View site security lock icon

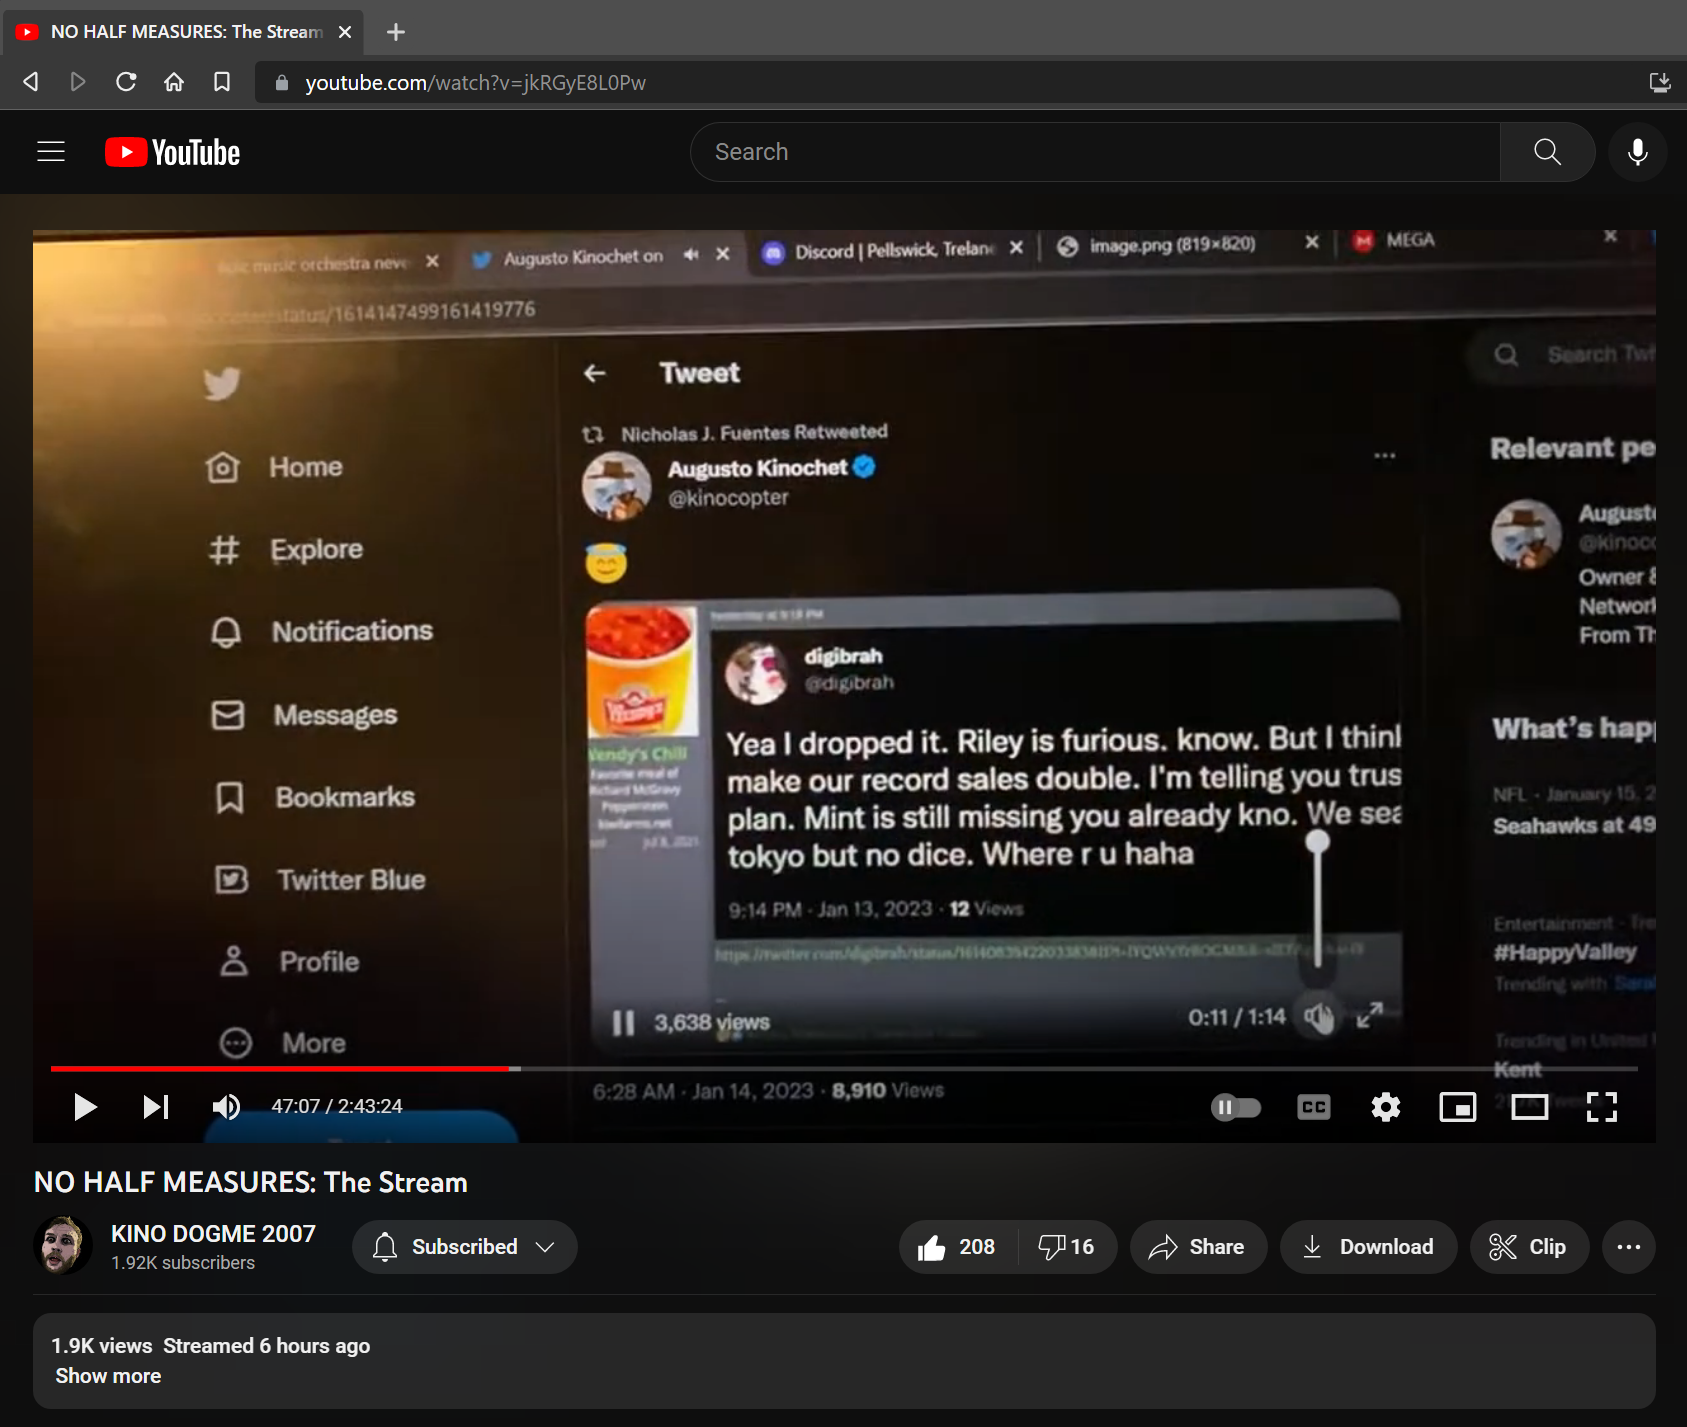click(282, 83)
